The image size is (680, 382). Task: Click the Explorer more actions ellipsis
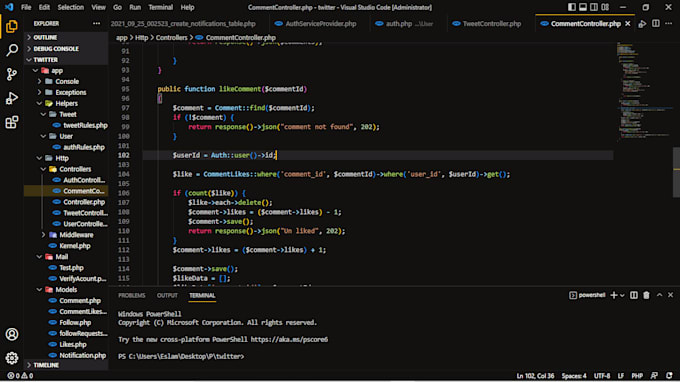click(x=96, y=23)
